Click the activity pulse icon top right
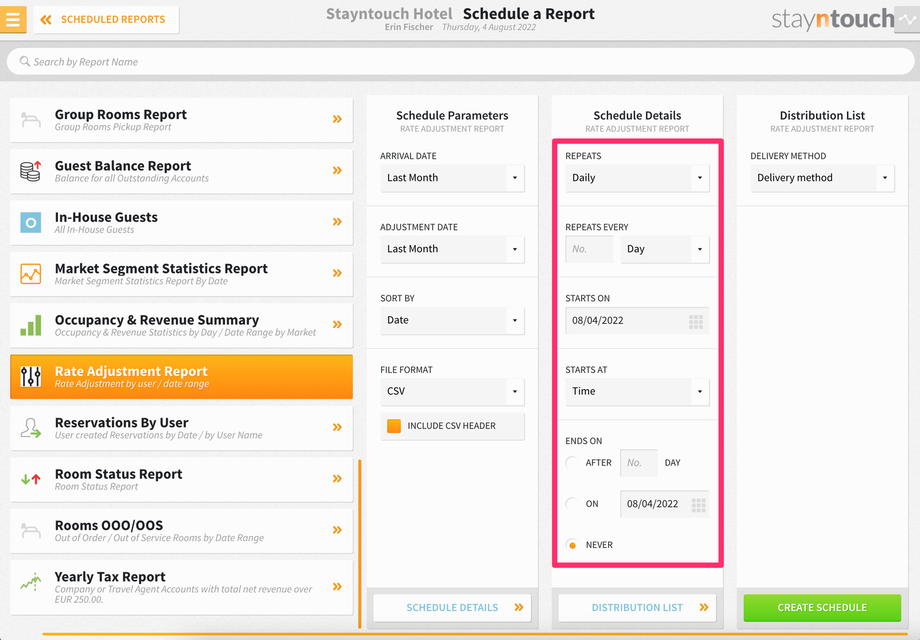 tap(907, 19)
